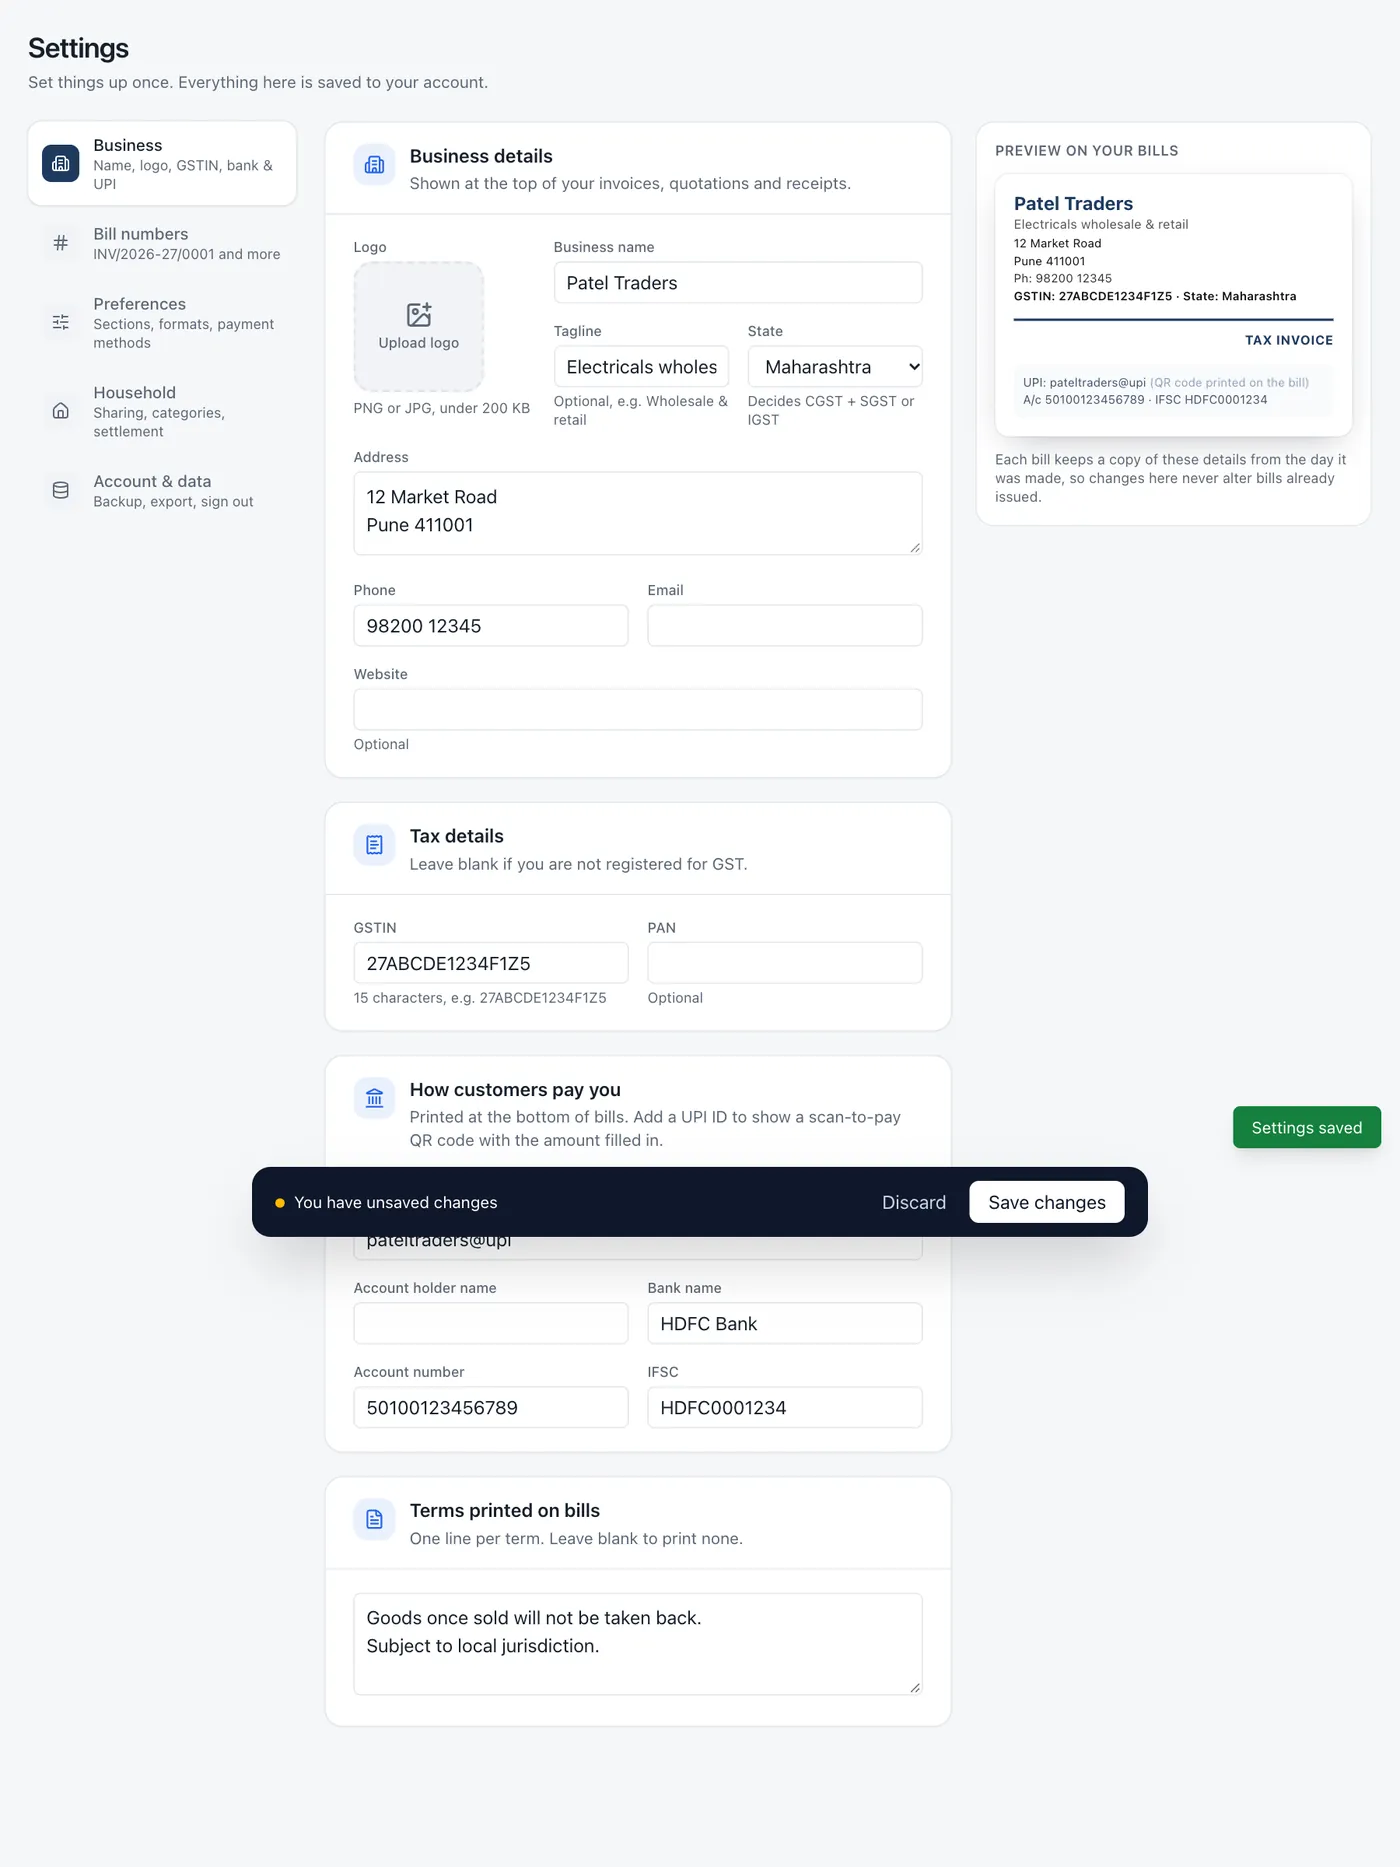
Task: Click the Tax details receipt icon
Action: [x=374, y=845]
